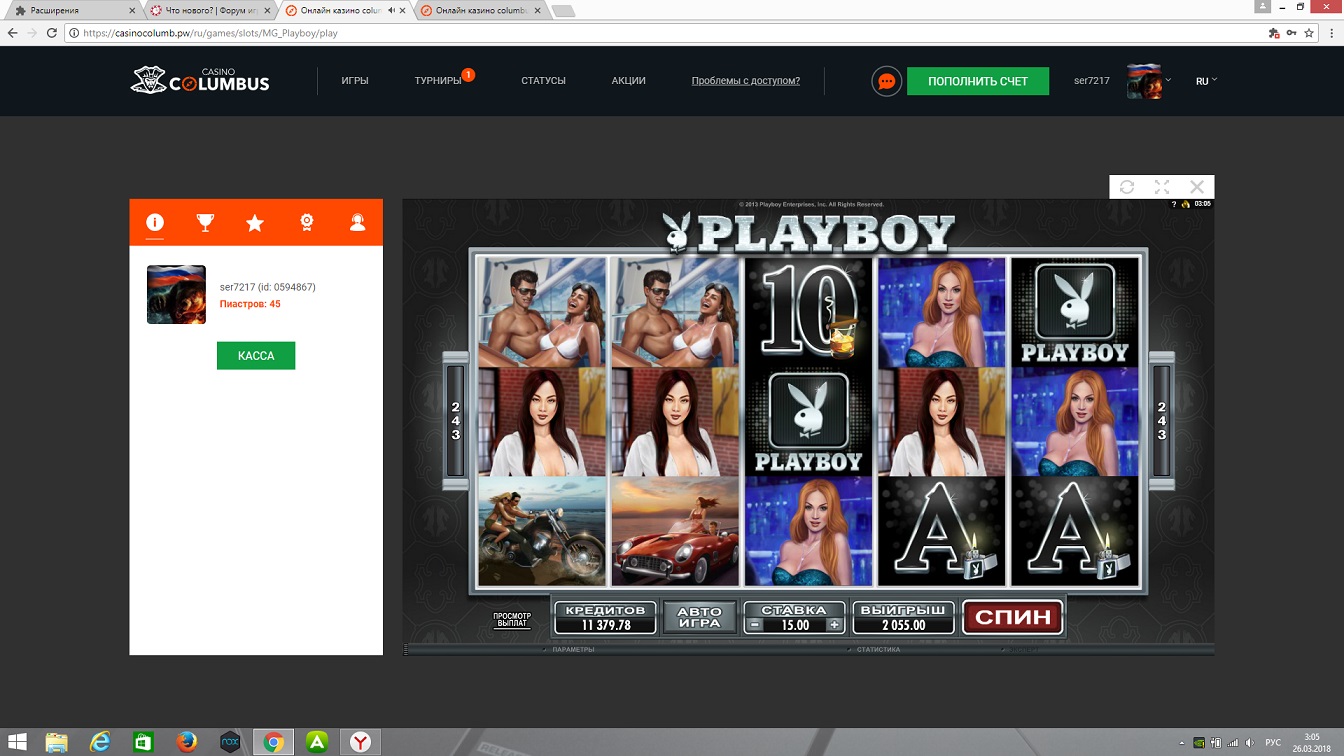
Task: Open the live chat support icon
Action: point(886,81)
